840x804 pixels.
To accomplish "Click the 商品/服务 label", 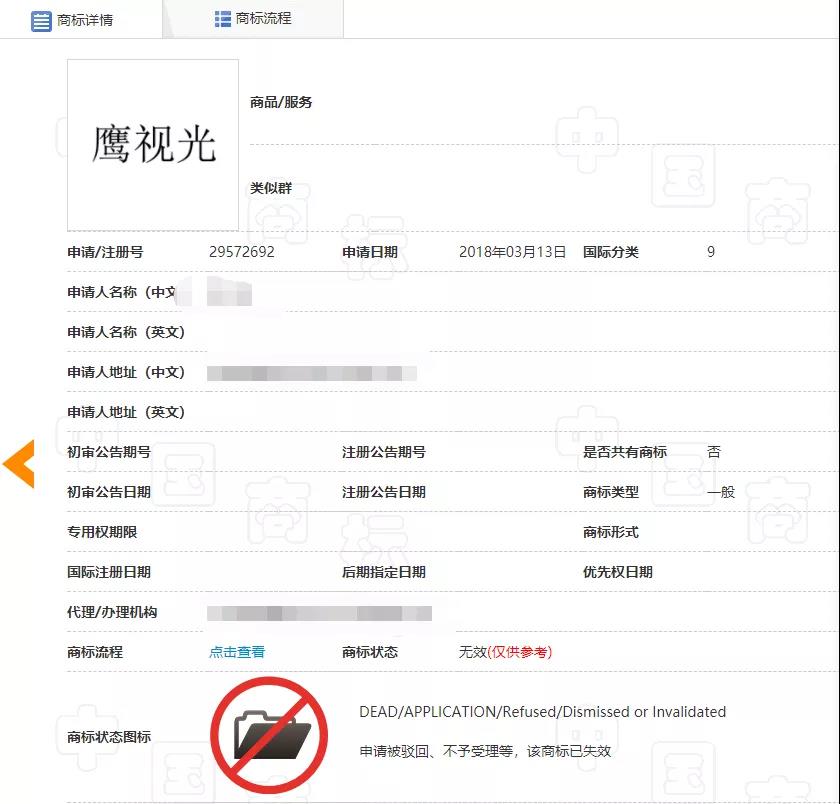I will (281, 102).
